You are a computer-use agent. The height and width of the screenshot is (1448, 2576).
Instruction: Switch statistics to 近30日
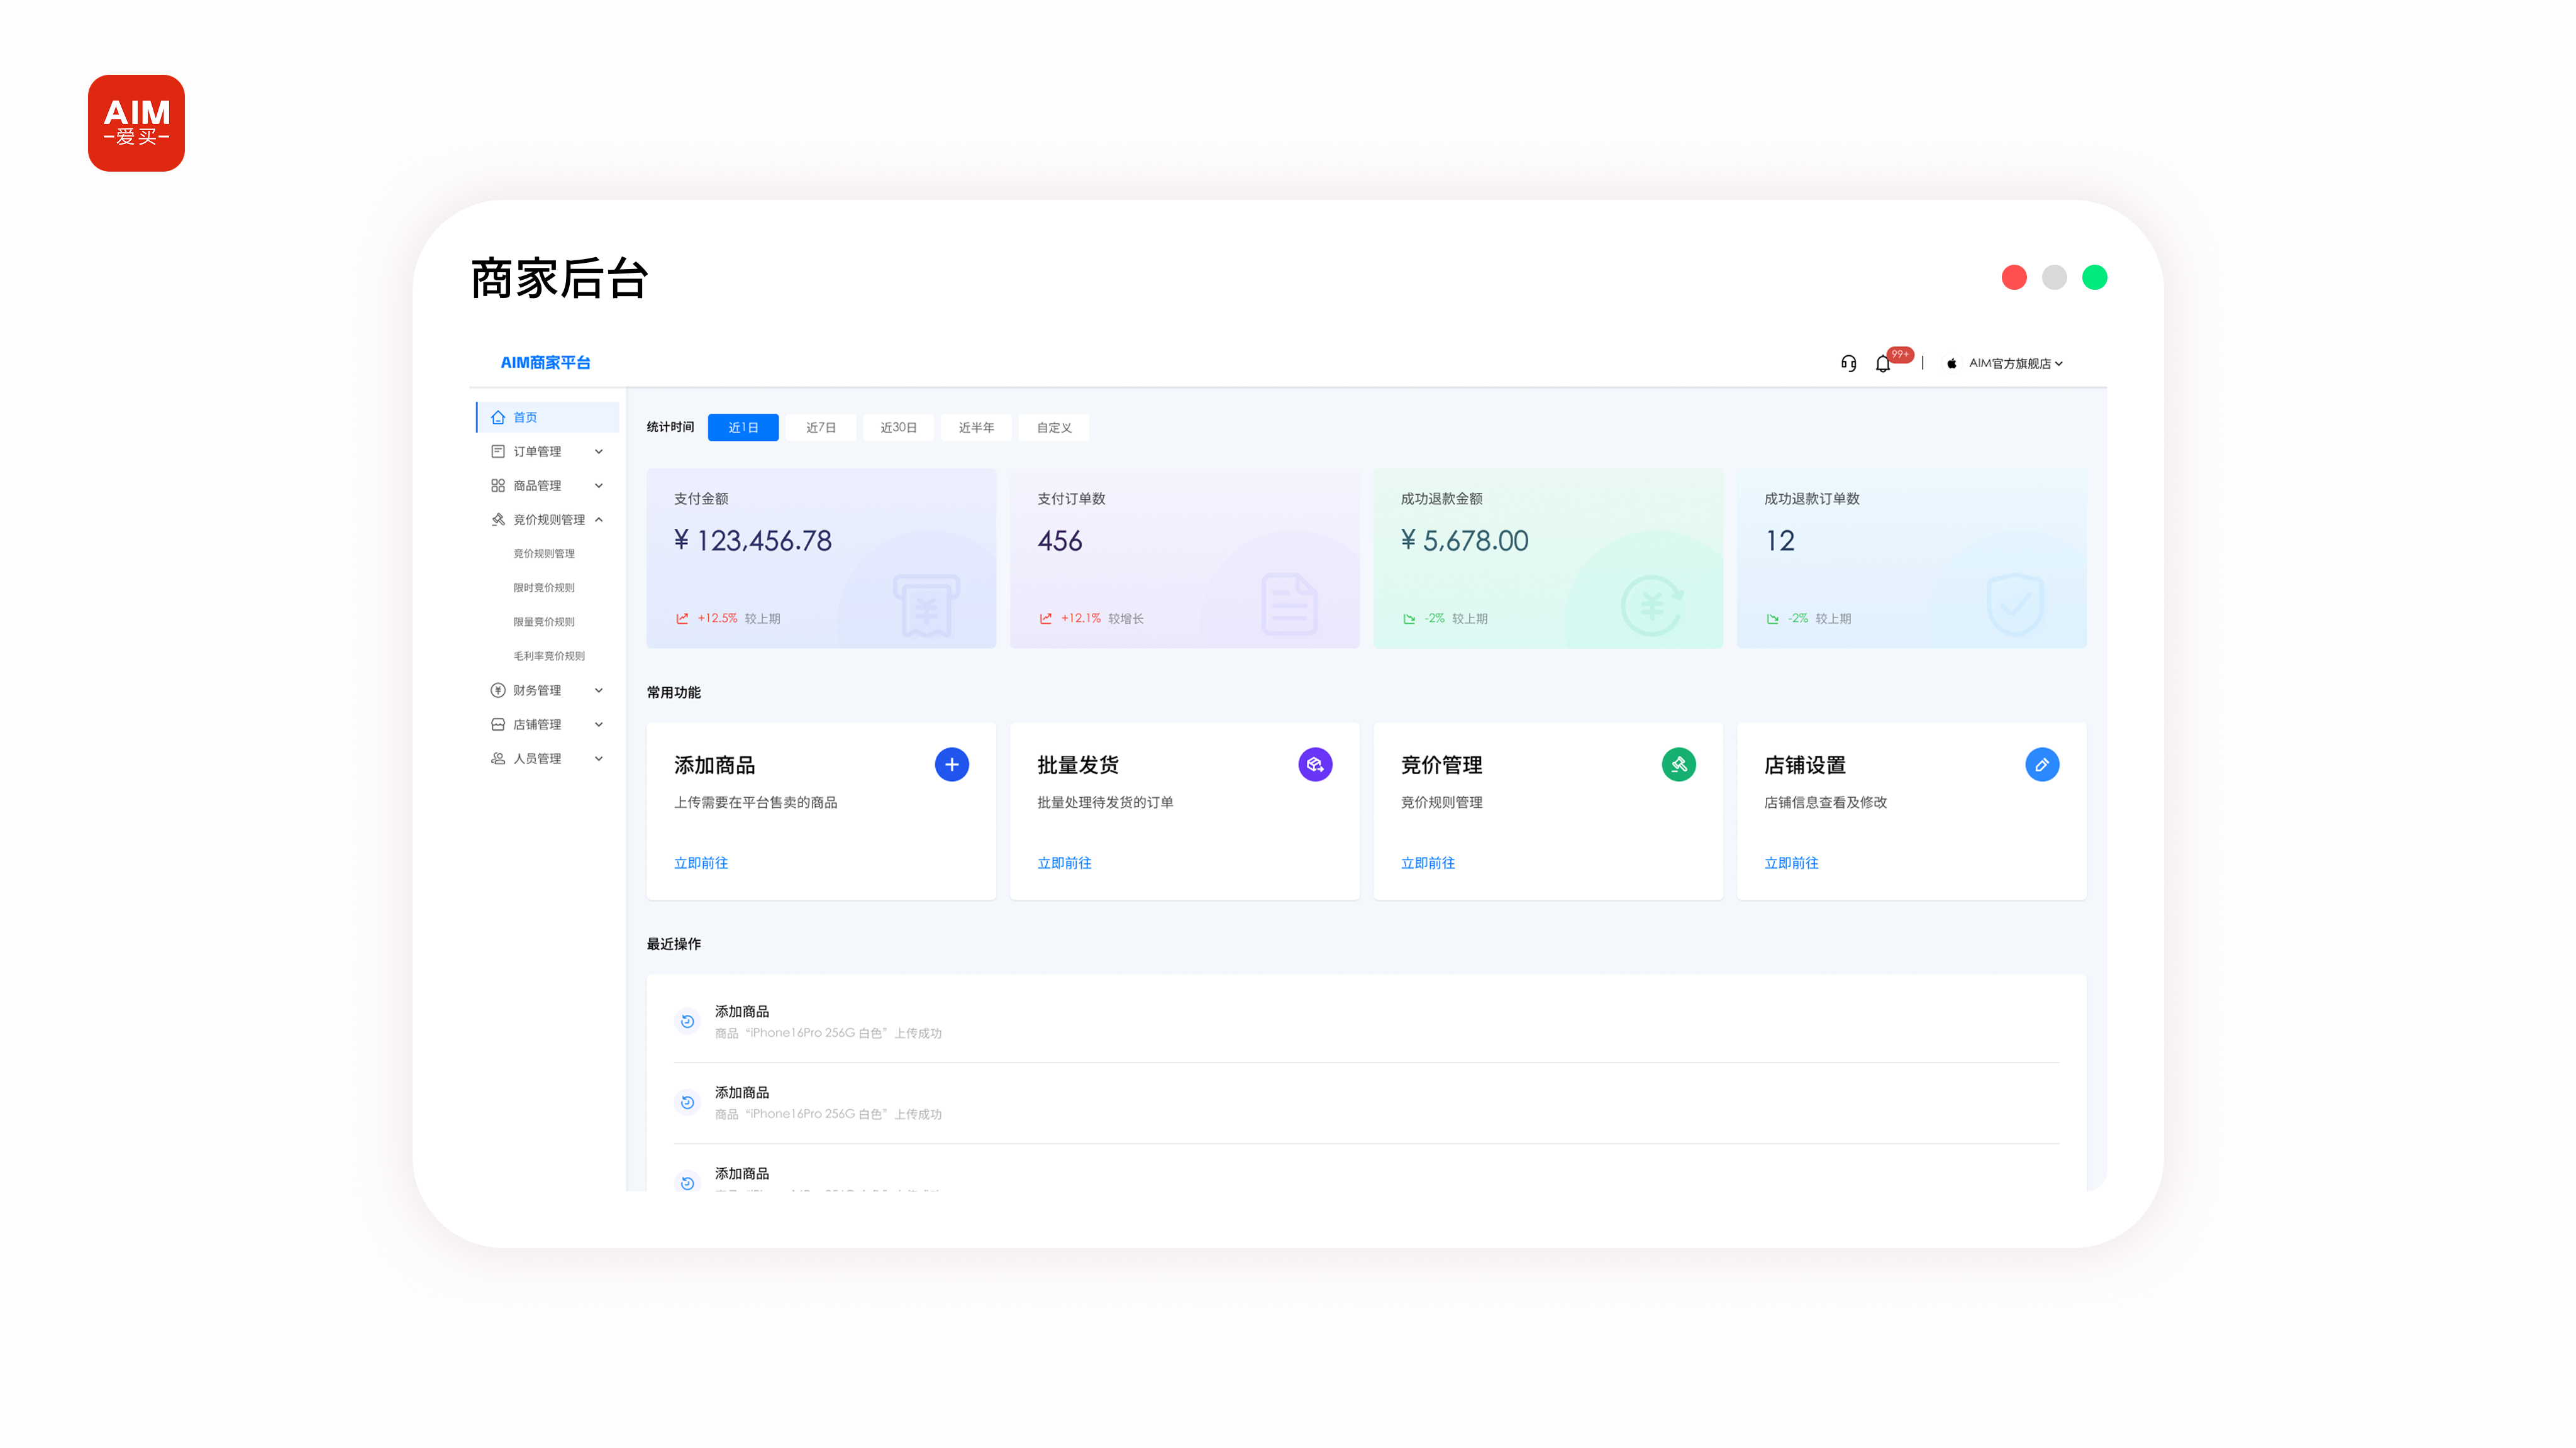pos(898,427)
